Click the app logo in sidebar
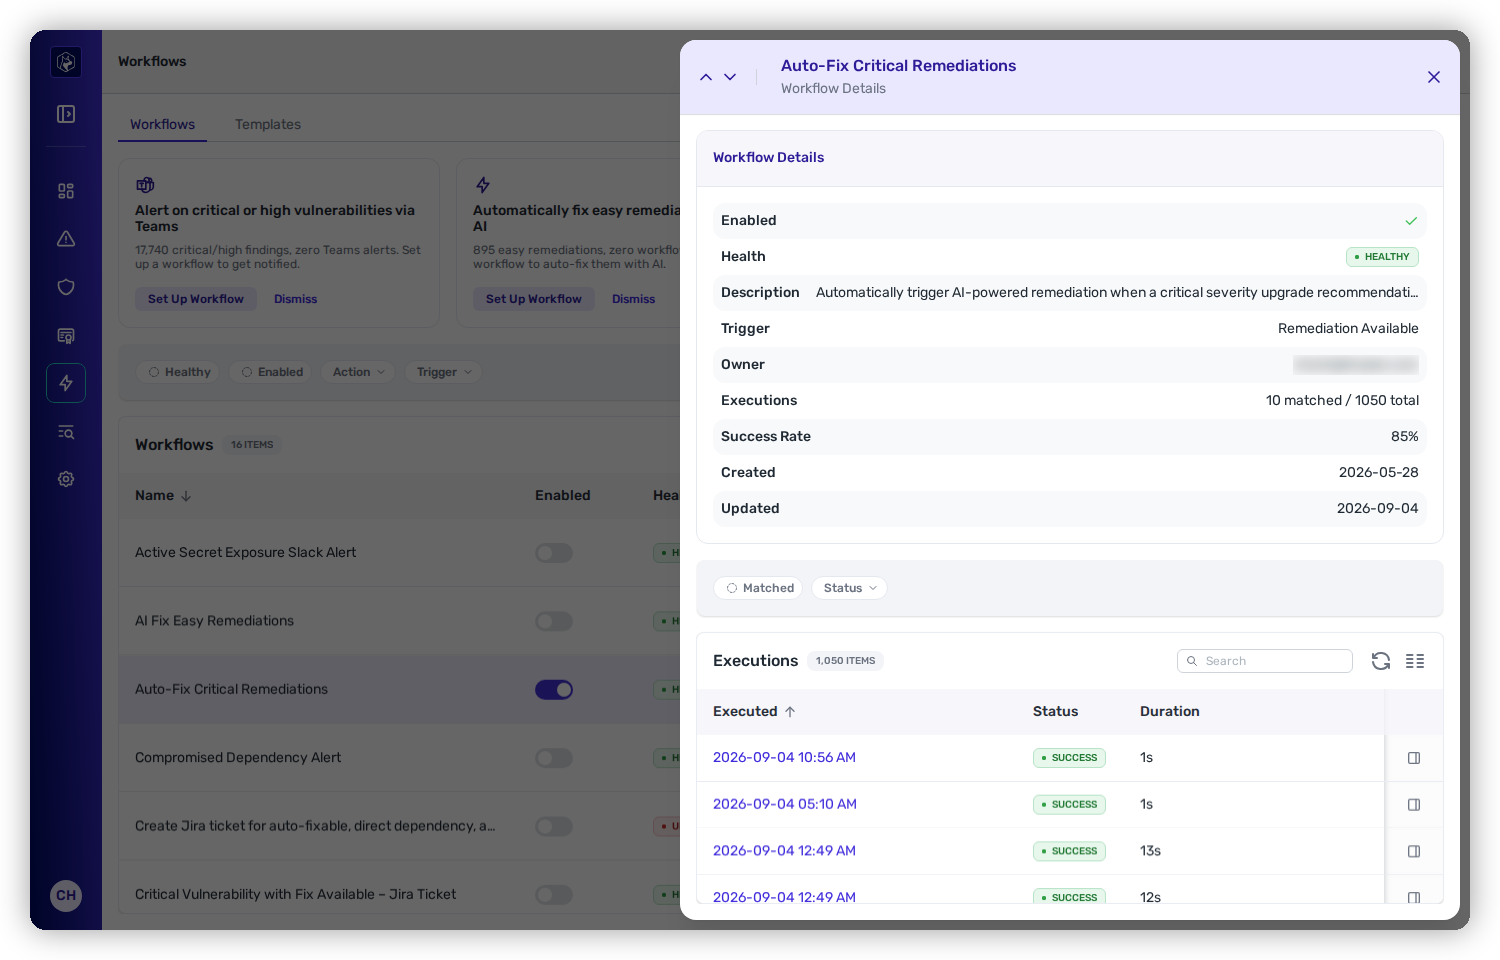This screenshot has width=1500, height=960. coord(66,62)
